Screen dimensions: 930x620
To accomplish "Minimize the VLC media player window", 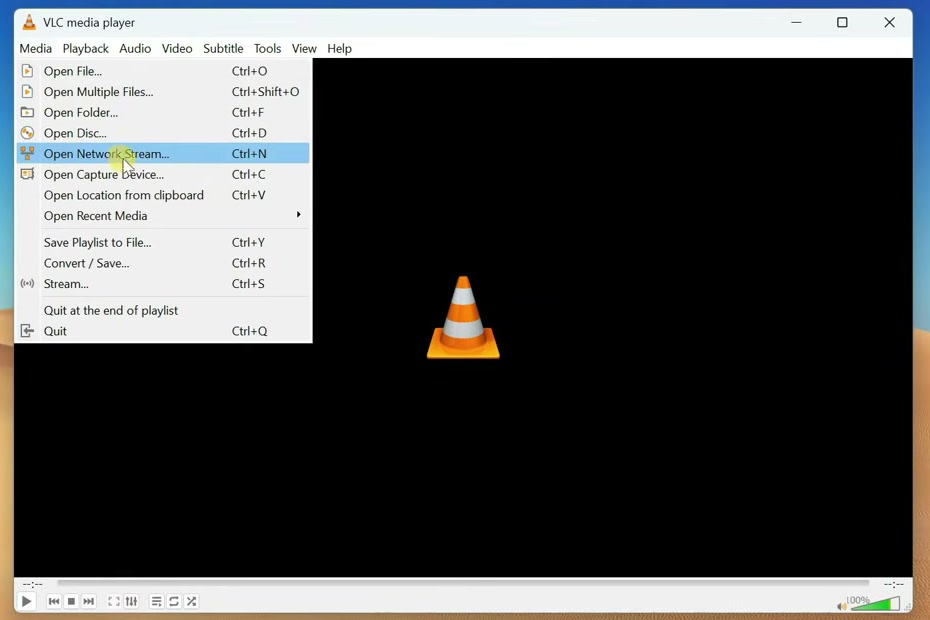I will (797, 23).
